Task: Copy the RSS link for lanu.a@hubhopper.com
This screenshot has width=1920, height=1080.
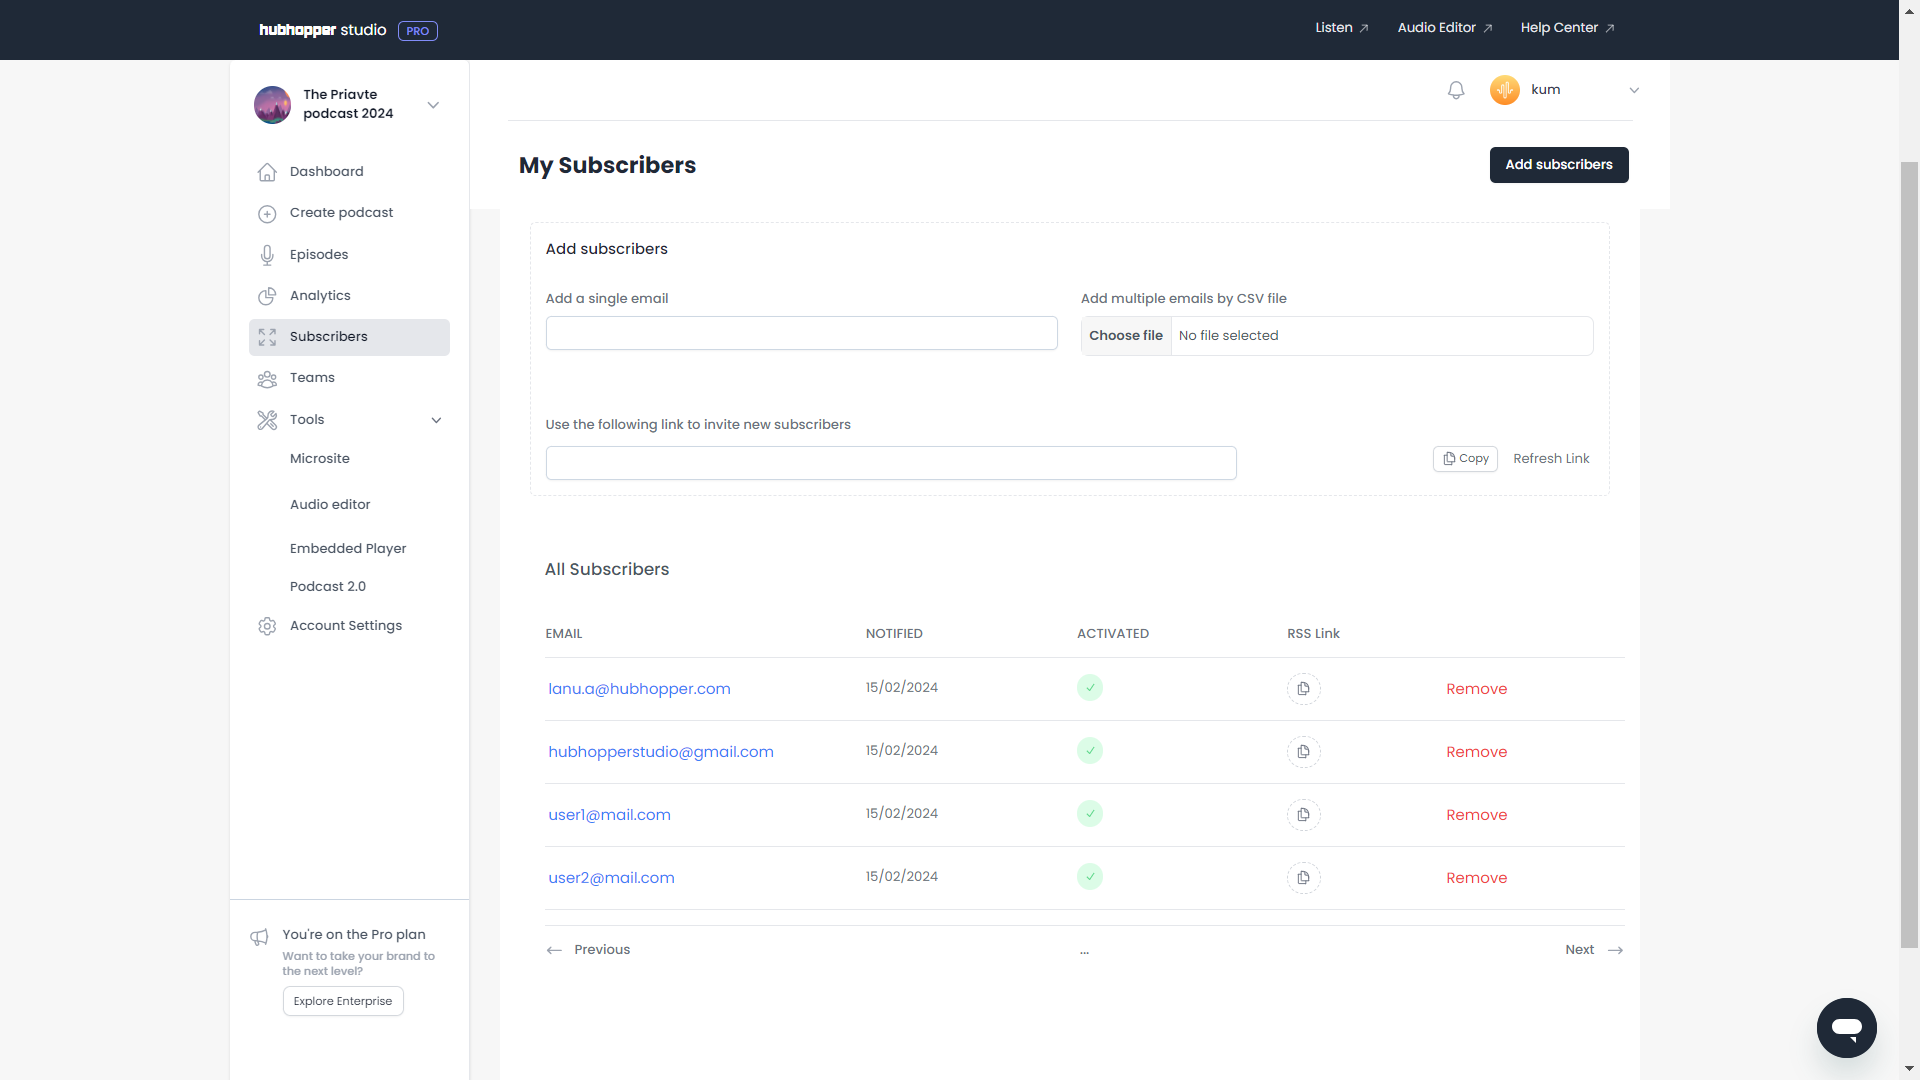Action: click(x=1303, y=689)
